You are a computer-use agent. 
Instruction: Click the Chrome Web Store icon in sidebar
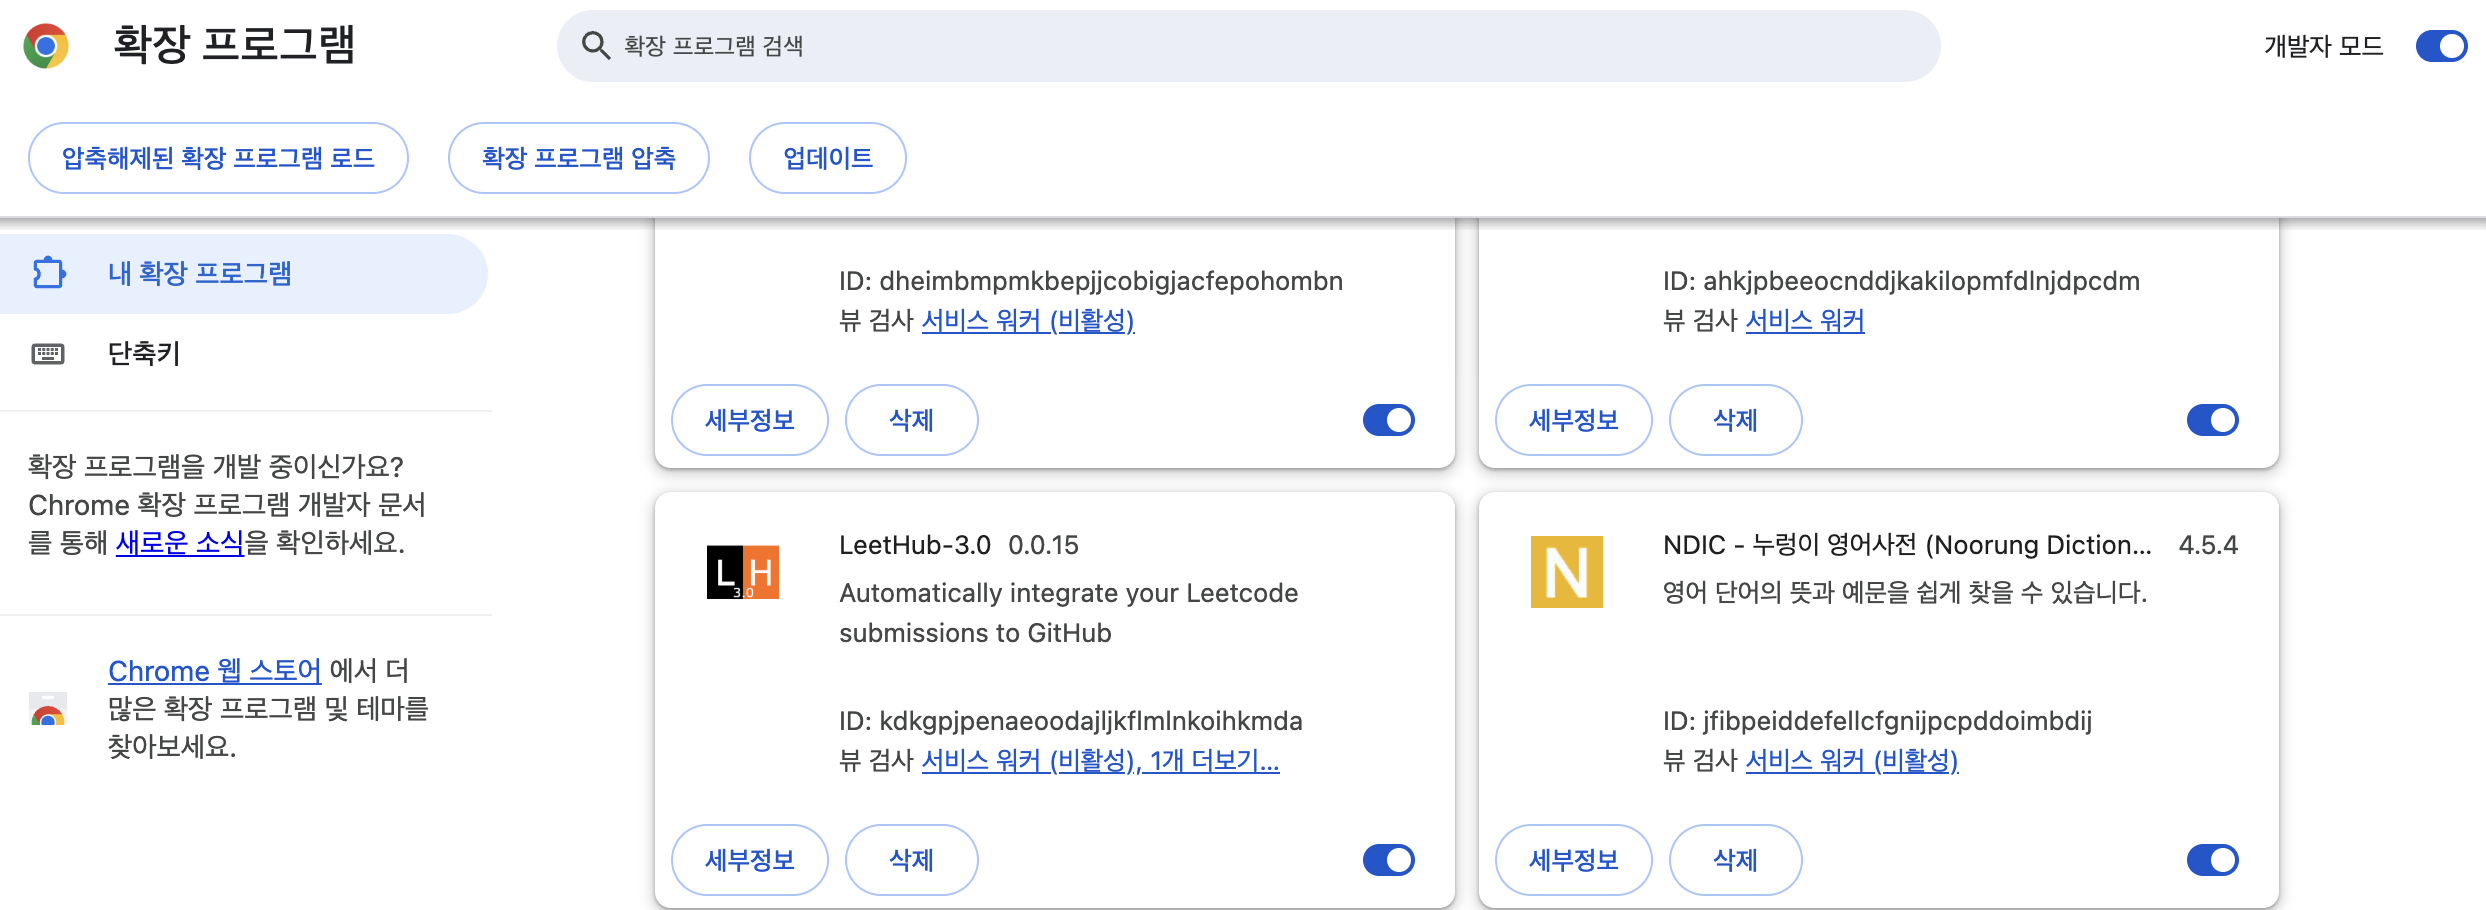point(48,708)
